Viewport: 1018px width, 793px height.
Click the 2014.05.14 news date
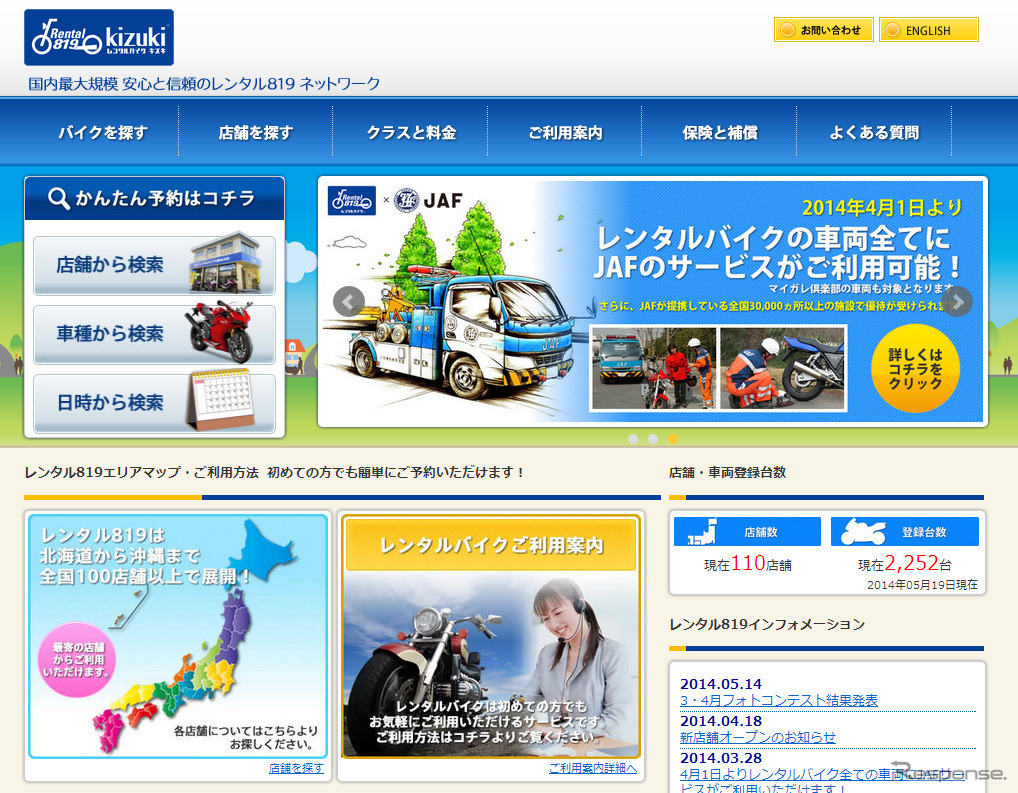721,684
